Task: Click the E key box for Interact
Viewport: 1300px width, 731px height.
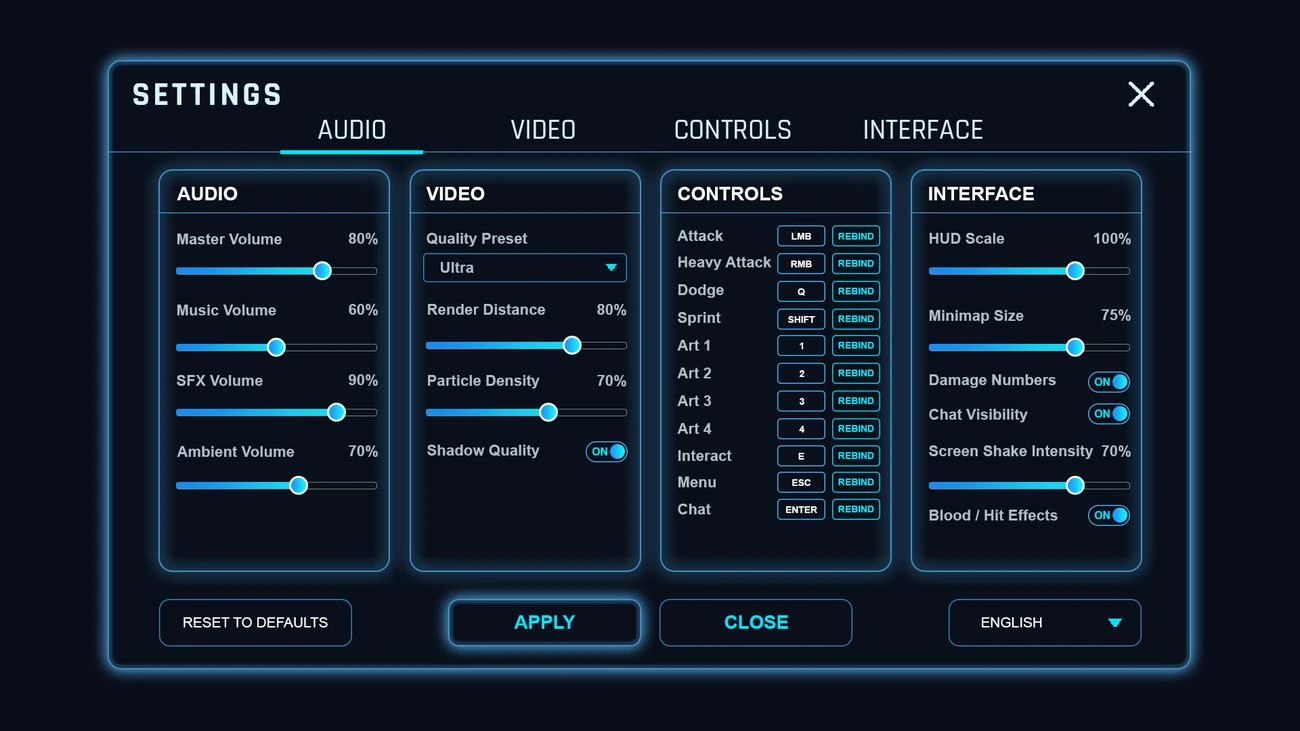Action: [x=801, y=456]
